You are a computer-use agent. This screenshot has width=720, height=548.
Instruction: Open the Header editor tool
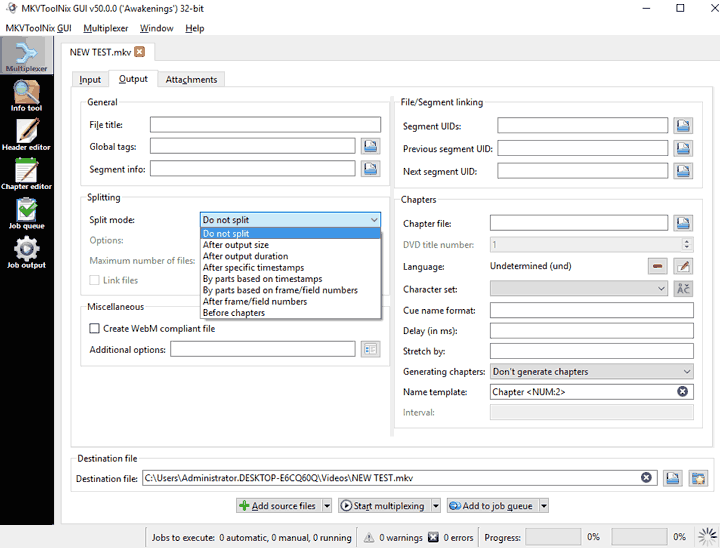coord(26,134)
